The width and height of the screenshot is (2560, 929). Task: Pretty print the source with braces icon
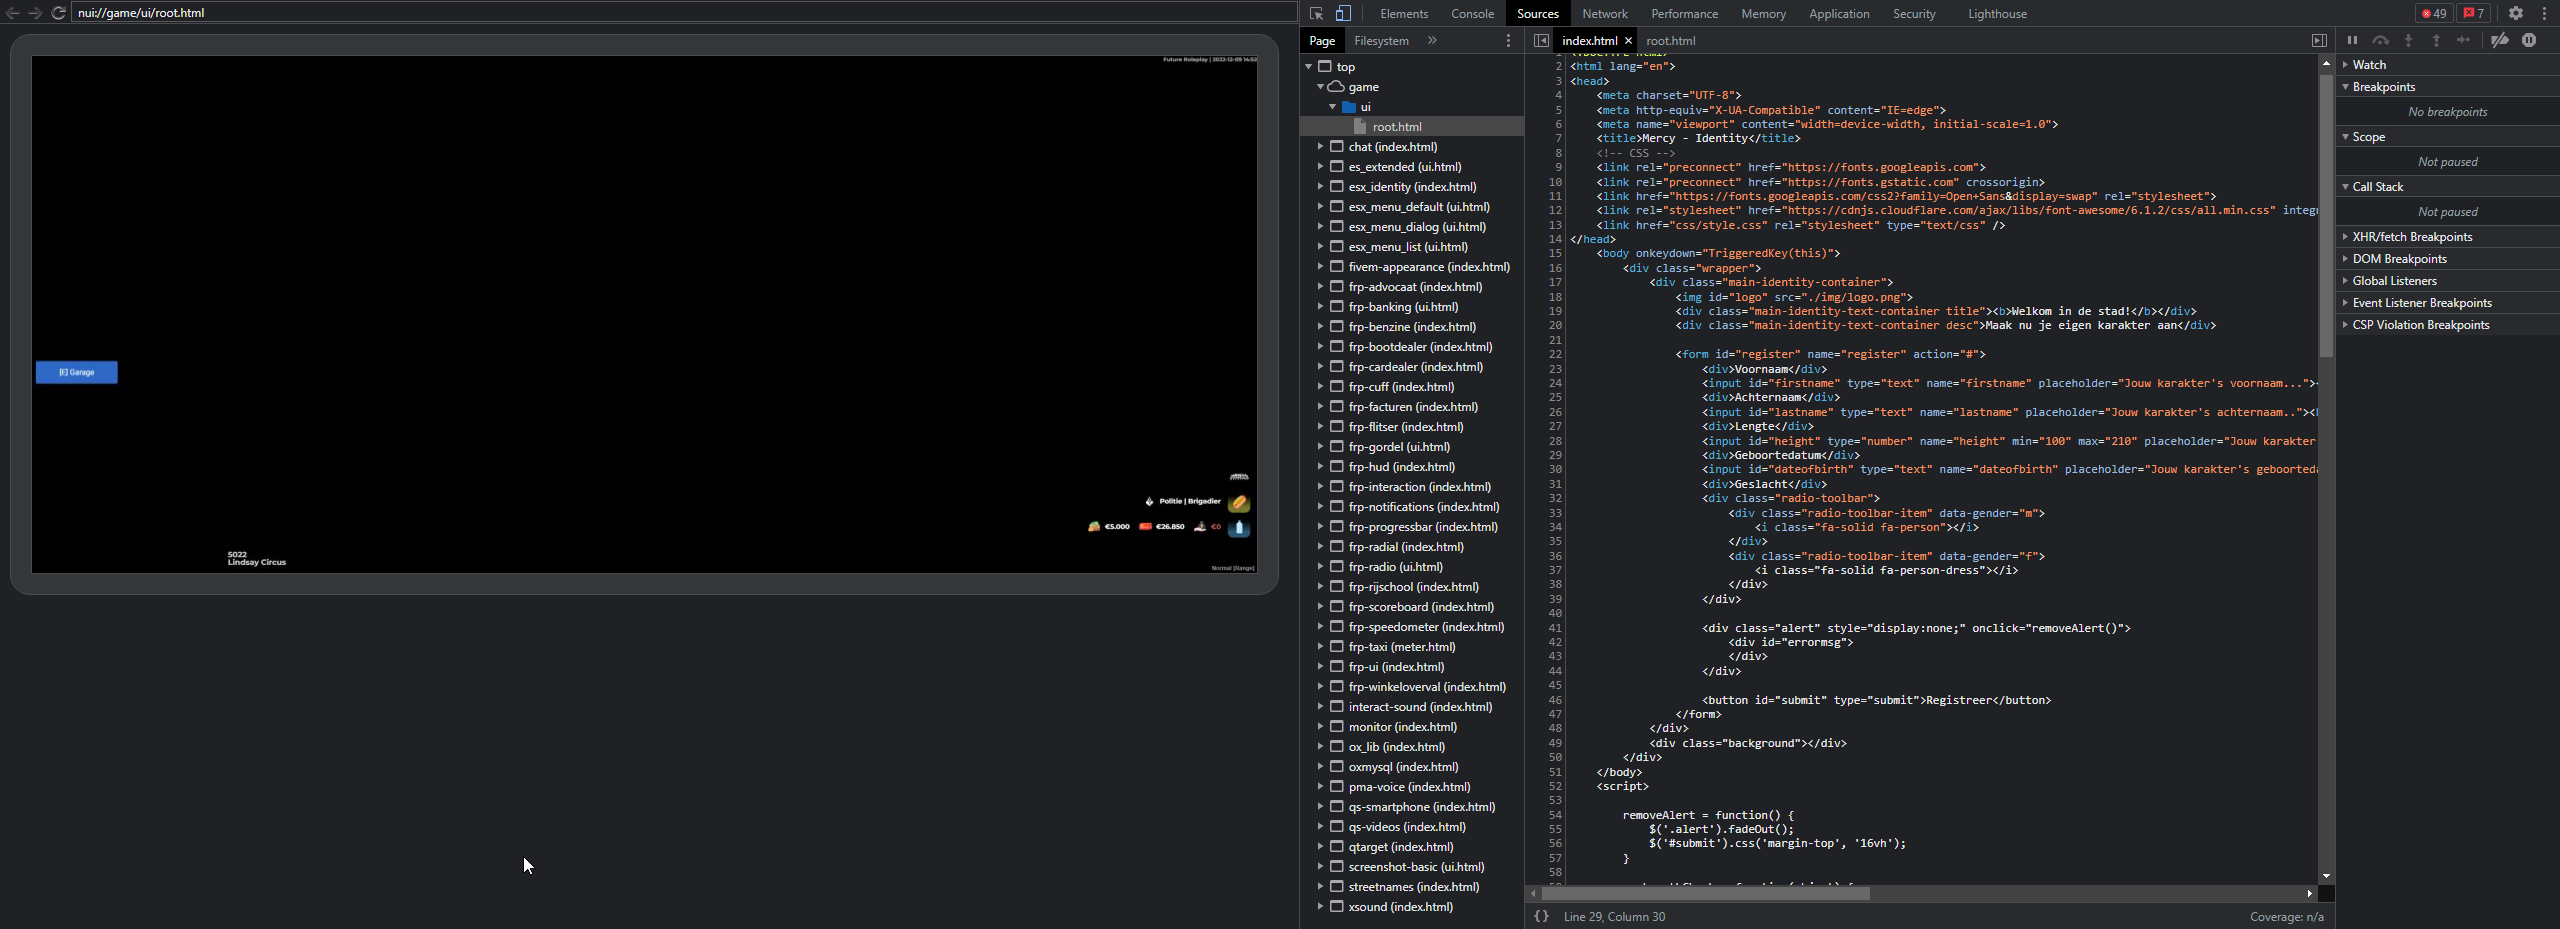(x=1541, y=917)
